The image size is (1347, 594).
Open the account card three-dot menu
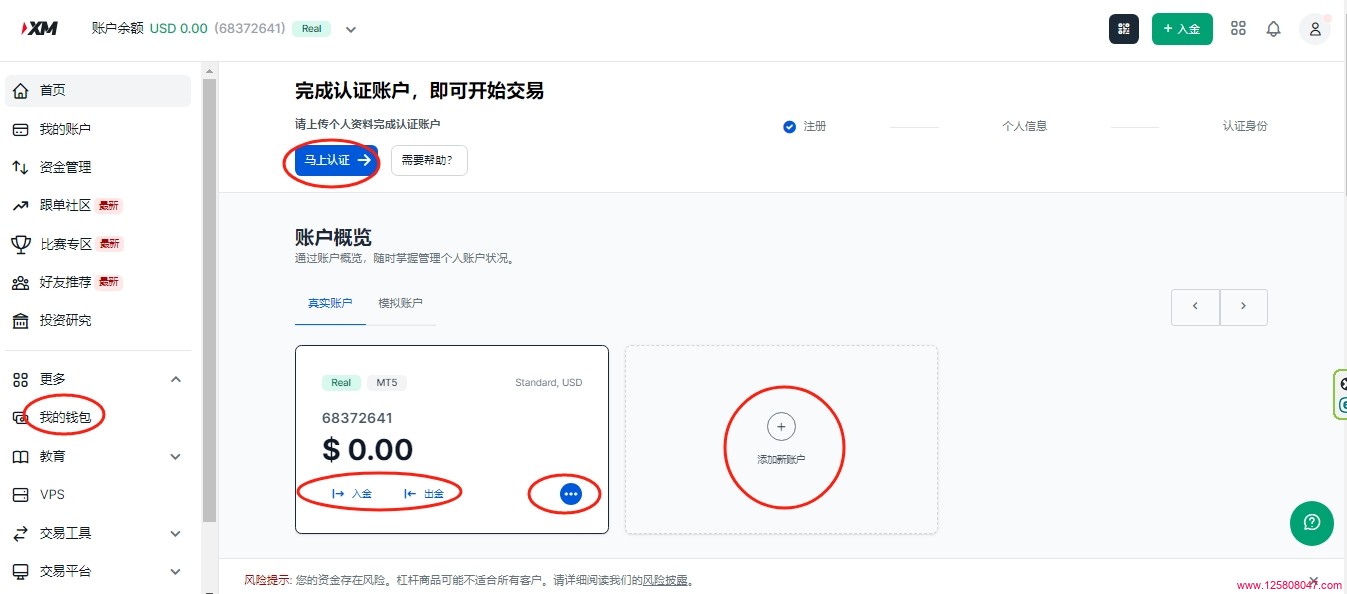coord(571,493)
